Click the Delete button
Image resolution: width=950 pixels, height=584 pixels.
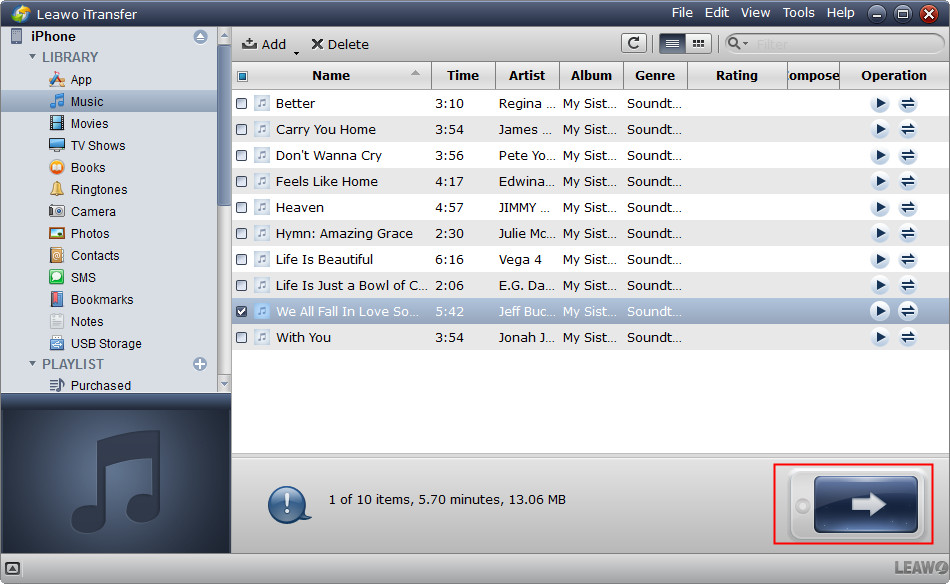coord(340,44)
